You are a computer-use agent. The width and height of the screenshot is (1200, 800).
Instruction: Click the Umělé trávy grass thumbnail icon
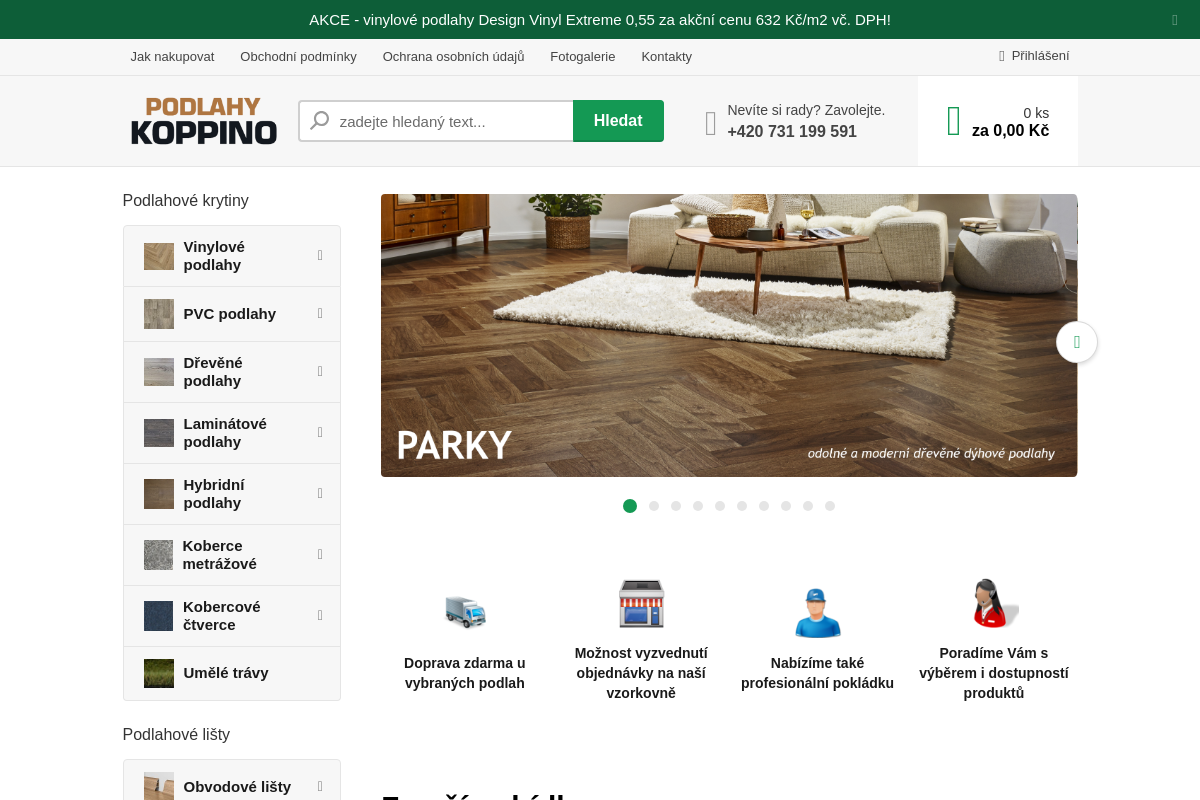click(158, 673)
